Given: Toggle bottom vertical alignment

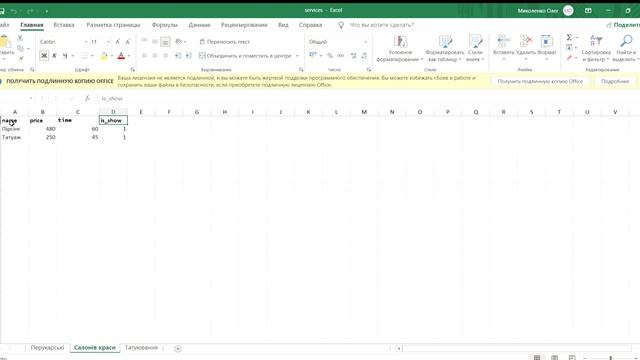Looking at the screenshot, I should tap(165, 42).
